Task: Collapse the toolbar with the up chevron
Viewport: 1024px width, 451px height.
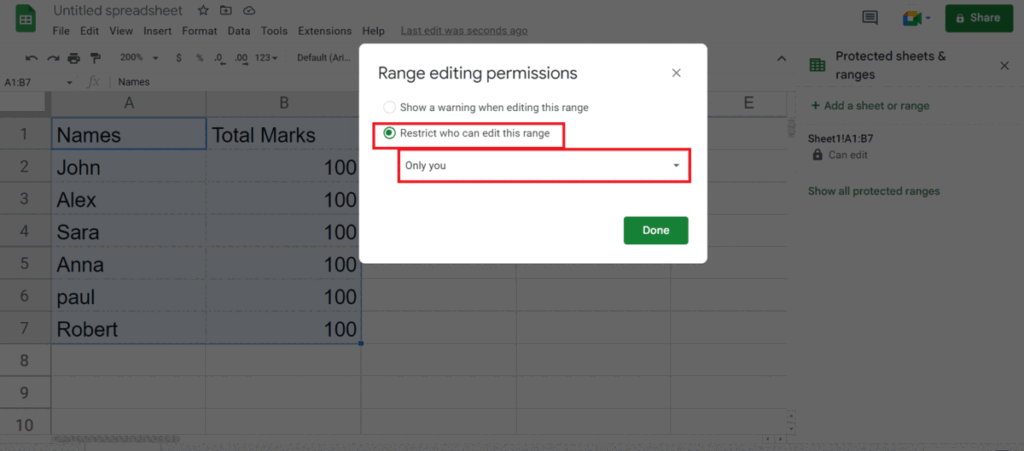Action: click(781, 59)
